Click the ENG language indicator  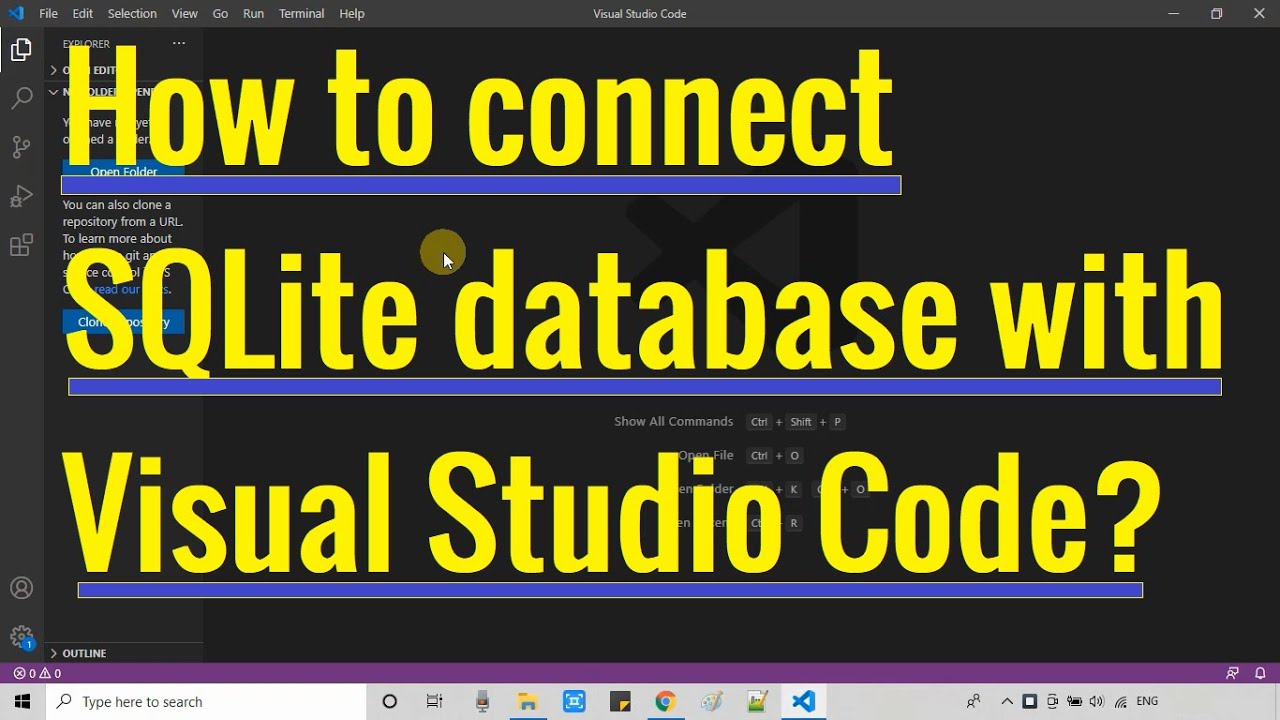1147,702
